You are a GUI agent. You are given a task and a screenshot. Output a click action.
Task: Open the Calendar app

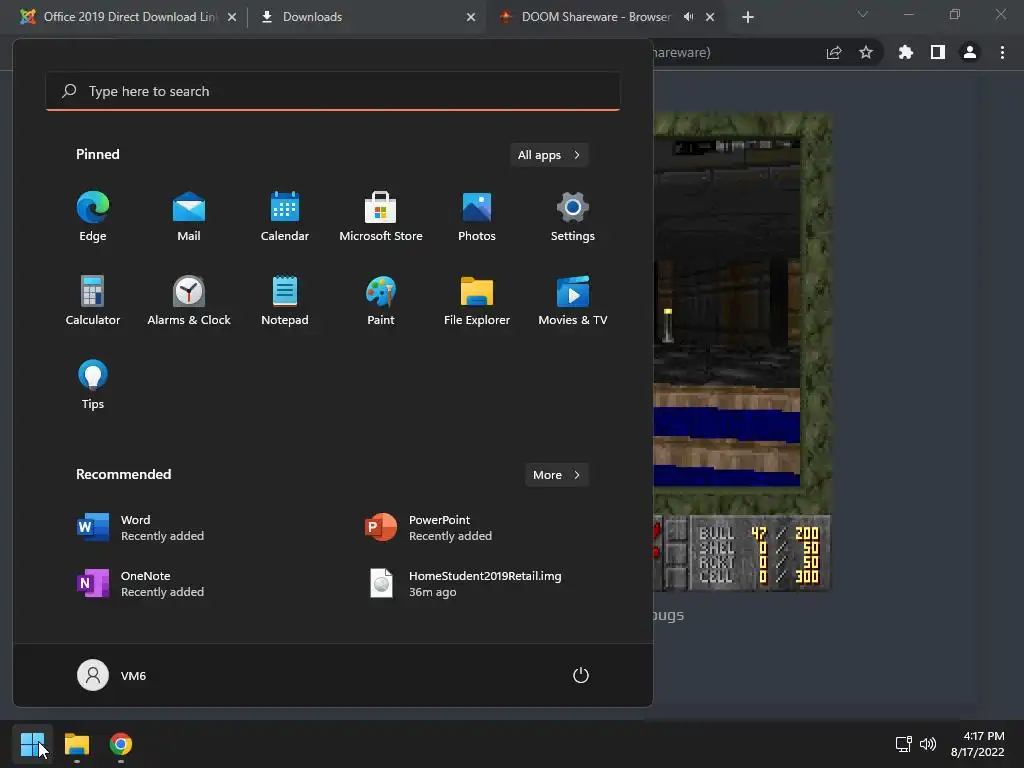pyautogui.click(x=285, y=217)
